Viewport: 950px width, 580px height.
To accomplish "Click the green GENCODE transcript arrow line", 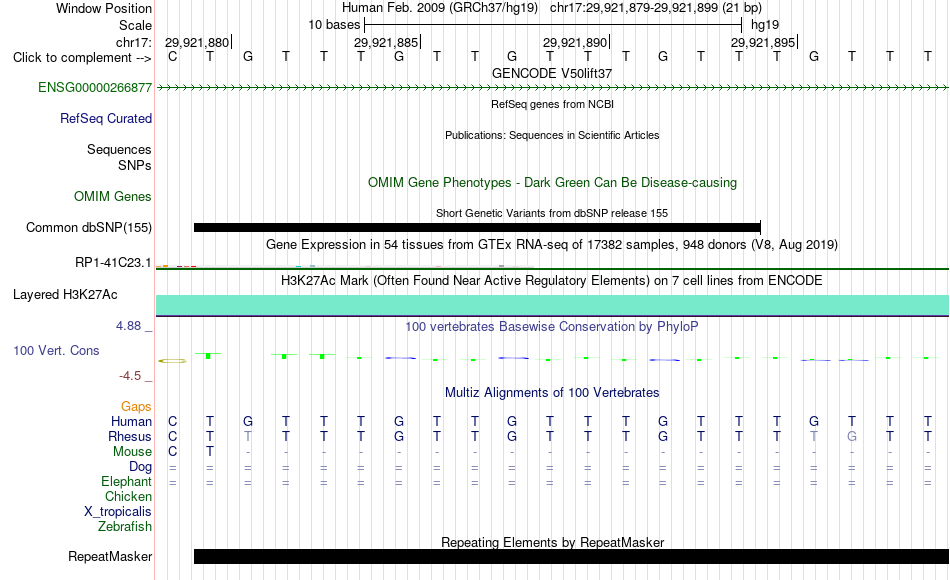I will point(552,88).
